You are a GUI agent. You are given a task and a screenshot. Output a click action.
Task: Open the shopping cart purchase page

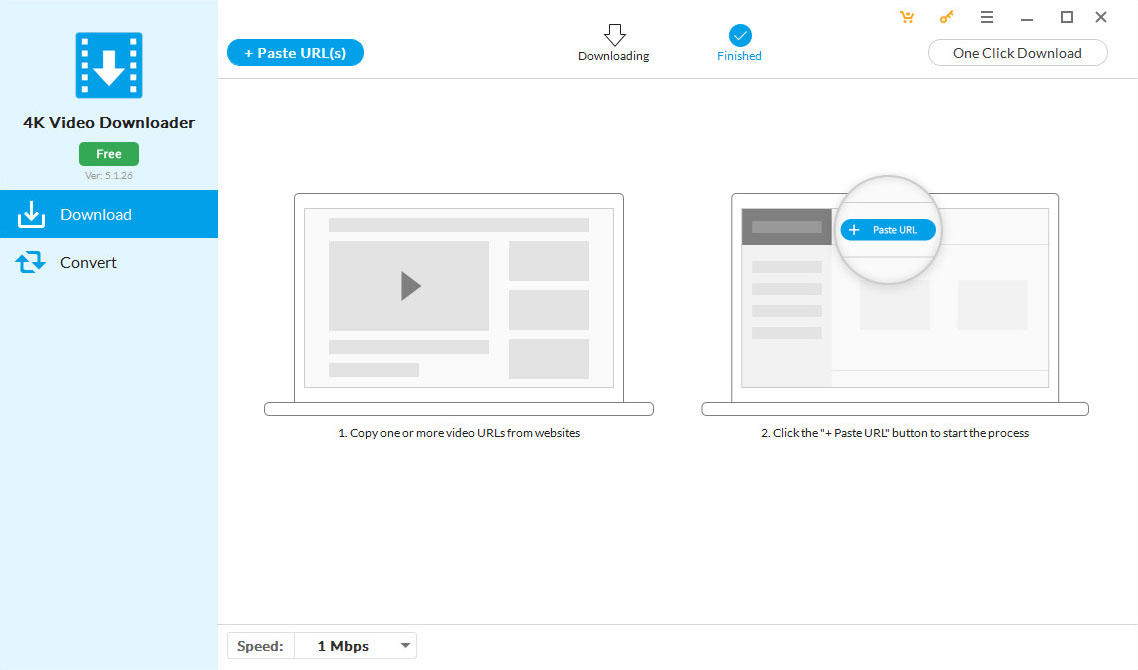907,17
